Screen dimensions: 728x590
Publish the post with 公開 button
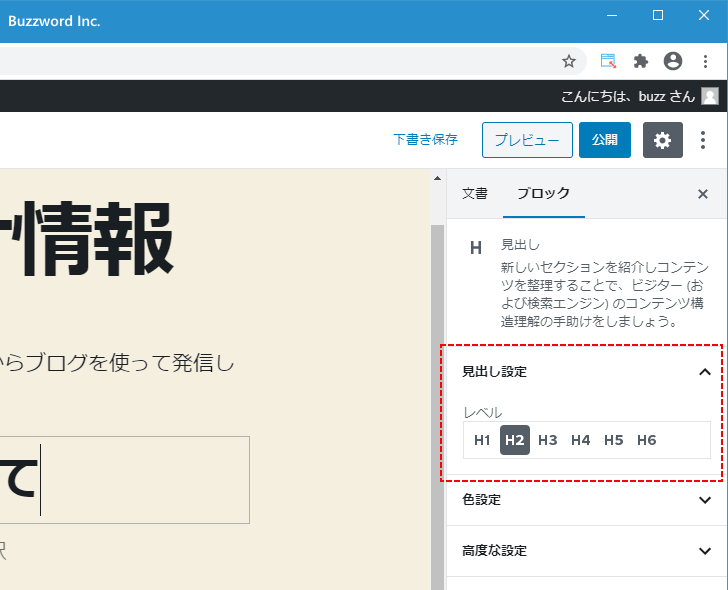(605, 140)
